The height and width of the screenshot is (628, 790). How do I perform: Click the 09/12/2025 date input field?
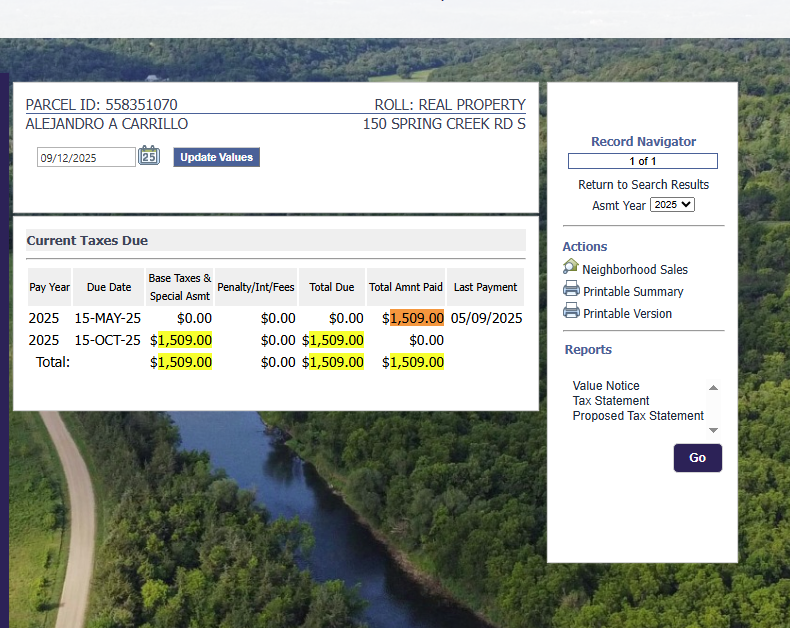pos(86,157)
